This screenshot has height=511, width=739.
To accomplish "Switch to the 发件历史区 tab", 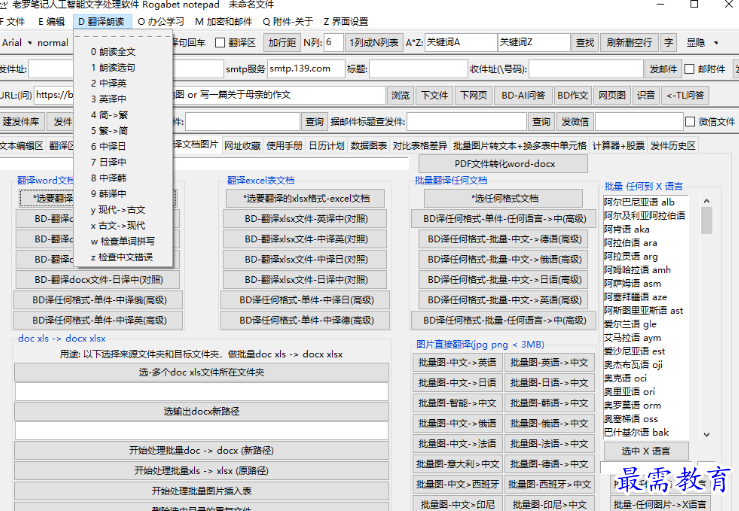I will [x=673, y=146].
